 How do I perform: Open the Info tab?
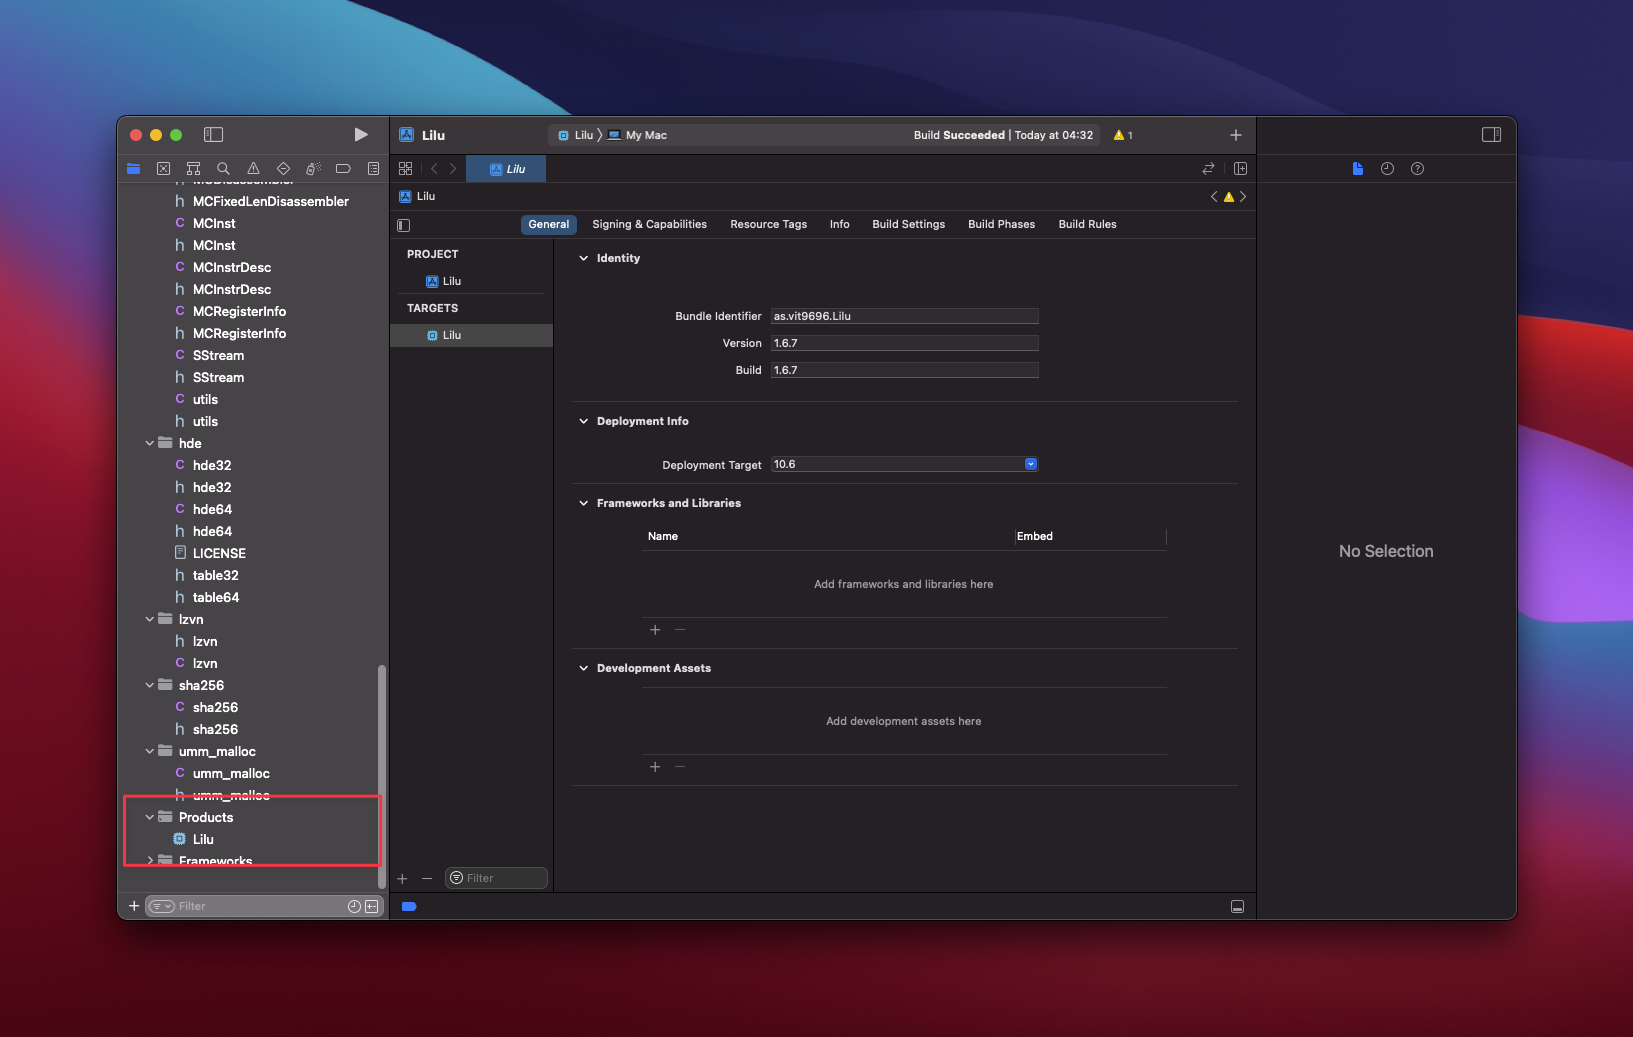pos(839,224)
